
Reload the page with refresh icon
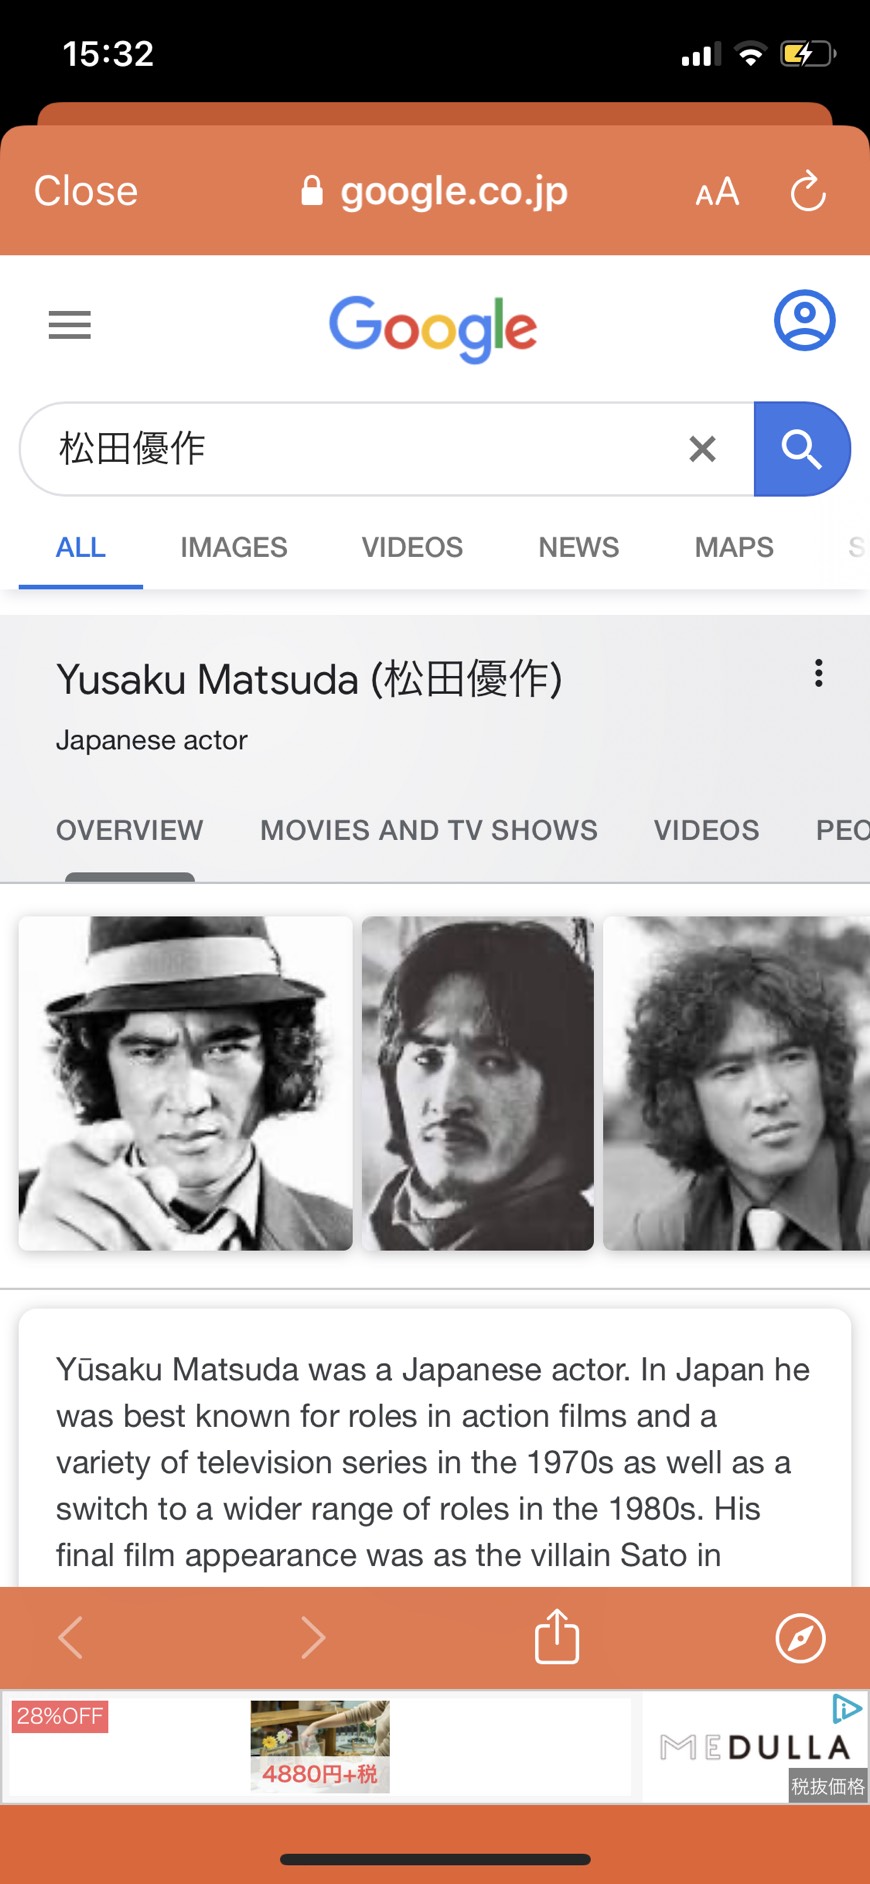(x=808, y=191)
